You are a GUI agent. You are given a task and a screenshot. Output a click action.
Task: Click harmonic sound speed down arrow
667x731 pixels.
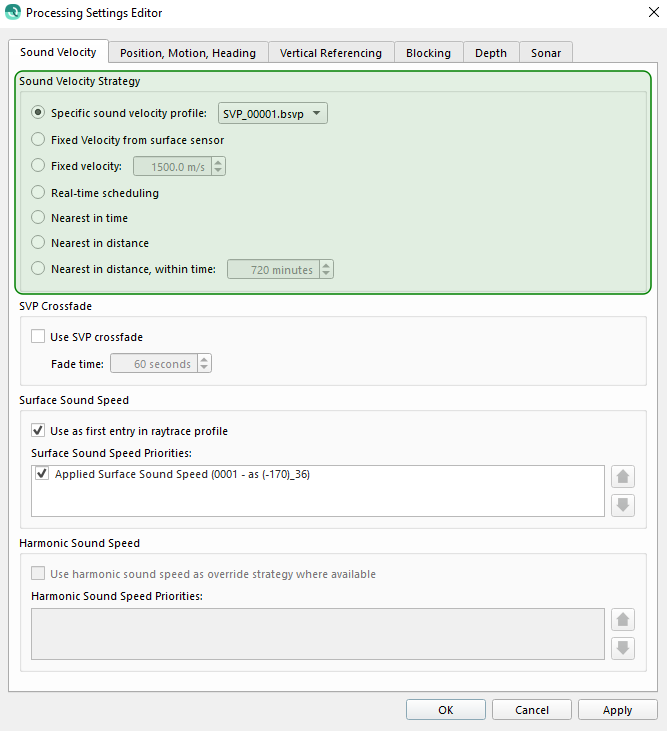pyautogui.click(x=623, y=647)
